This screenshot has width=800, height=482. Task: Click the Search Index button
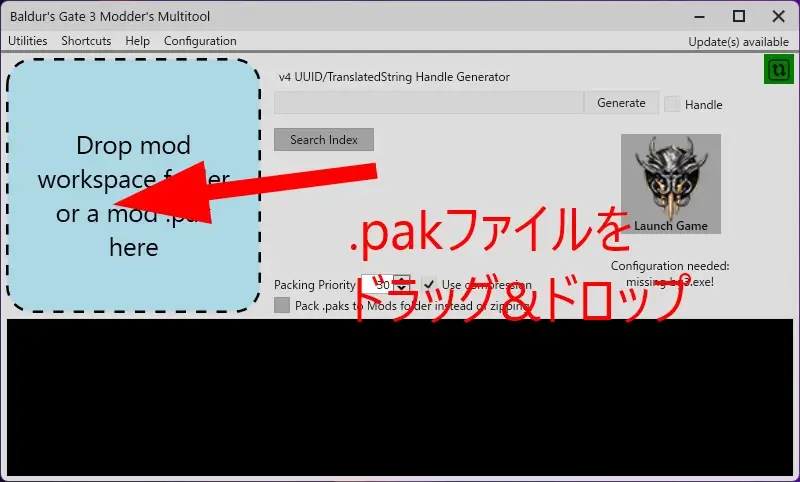[x=324, y=140]
